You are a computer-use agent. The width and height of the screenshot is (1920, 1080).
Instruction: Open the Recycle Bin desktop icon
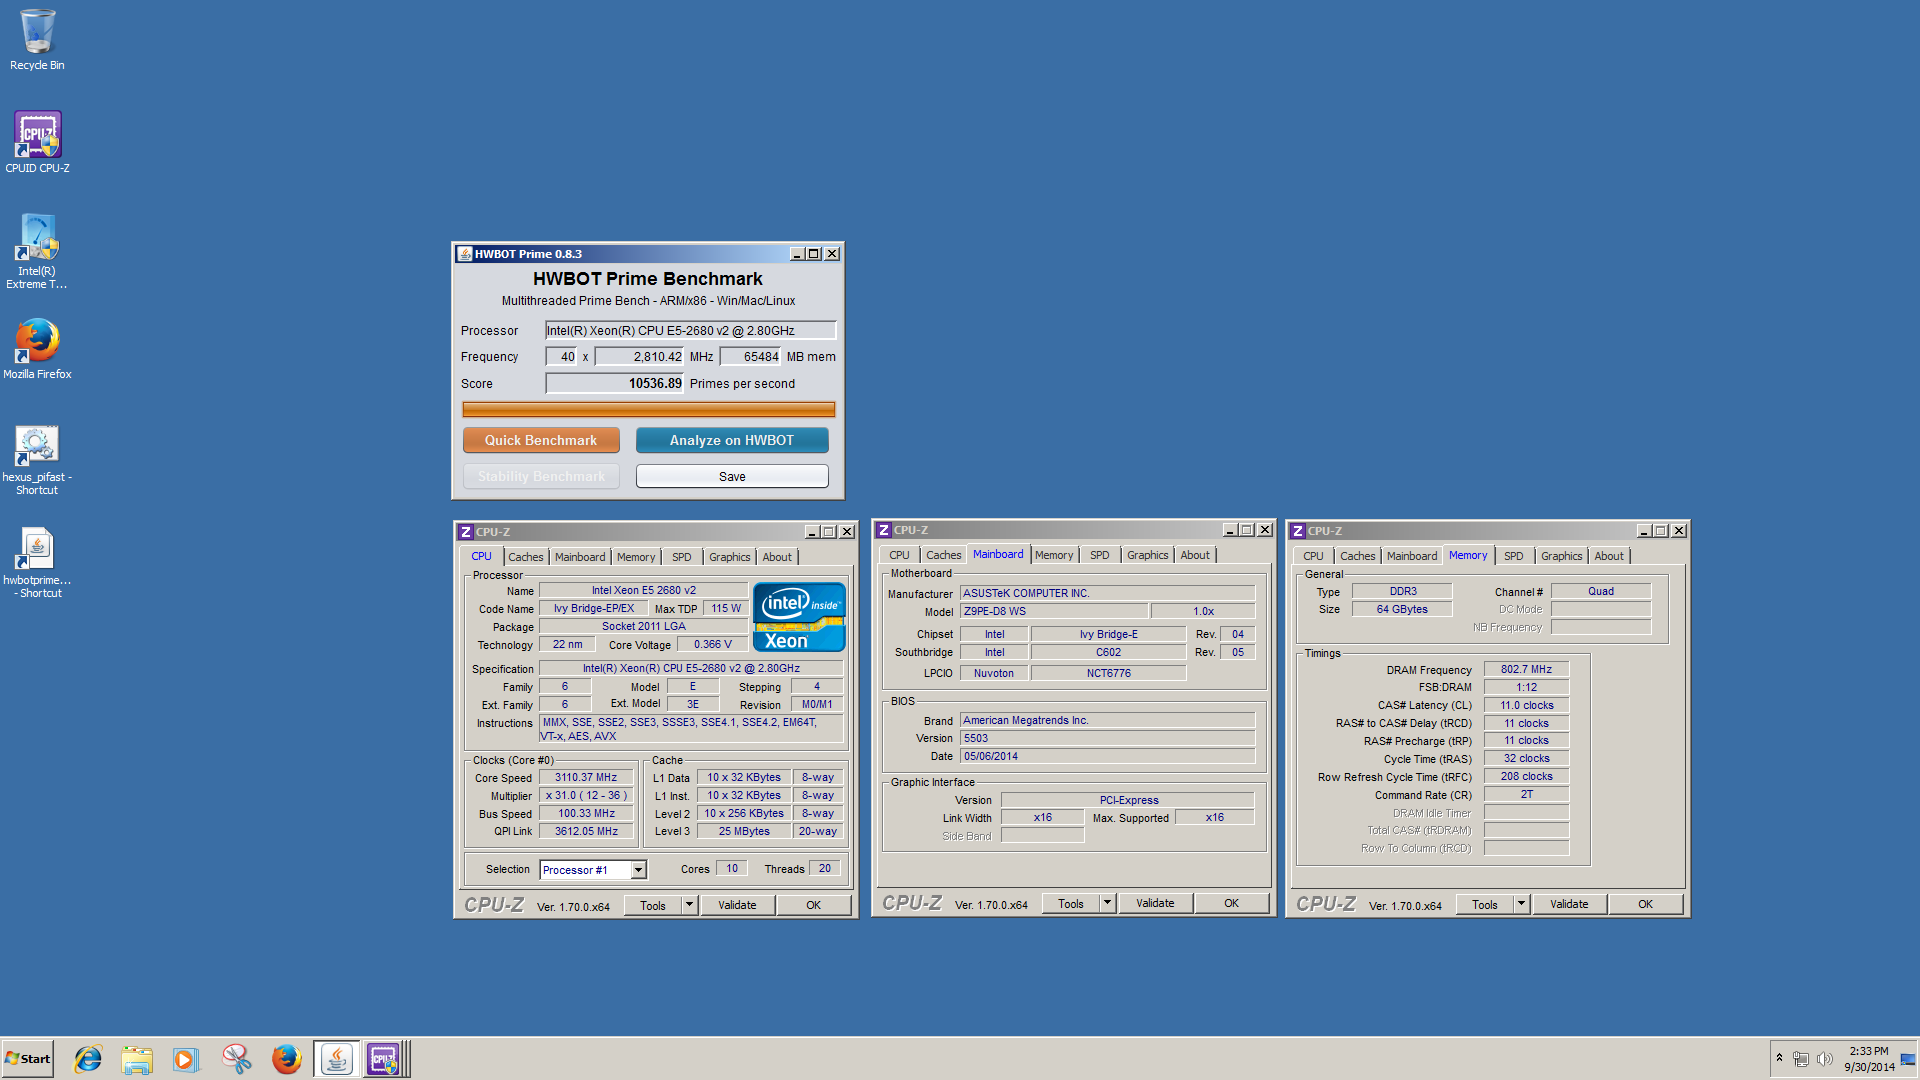(37, 40)
